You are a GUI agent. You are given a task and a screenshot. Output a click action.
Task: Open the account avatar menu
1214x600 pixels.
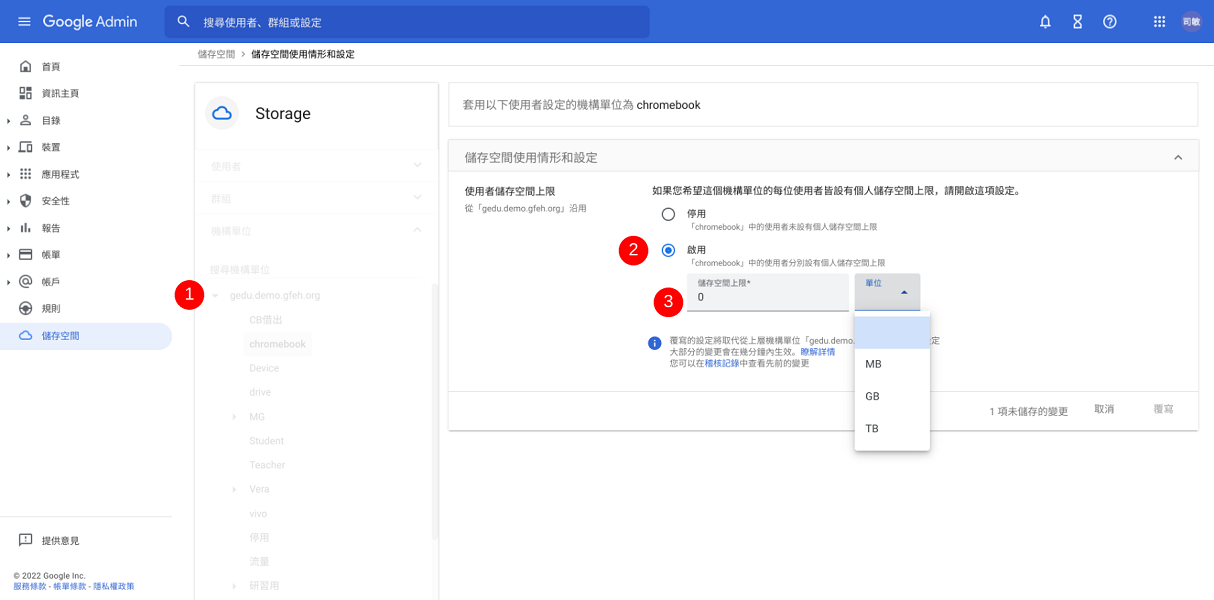(x=1191, y=22)
